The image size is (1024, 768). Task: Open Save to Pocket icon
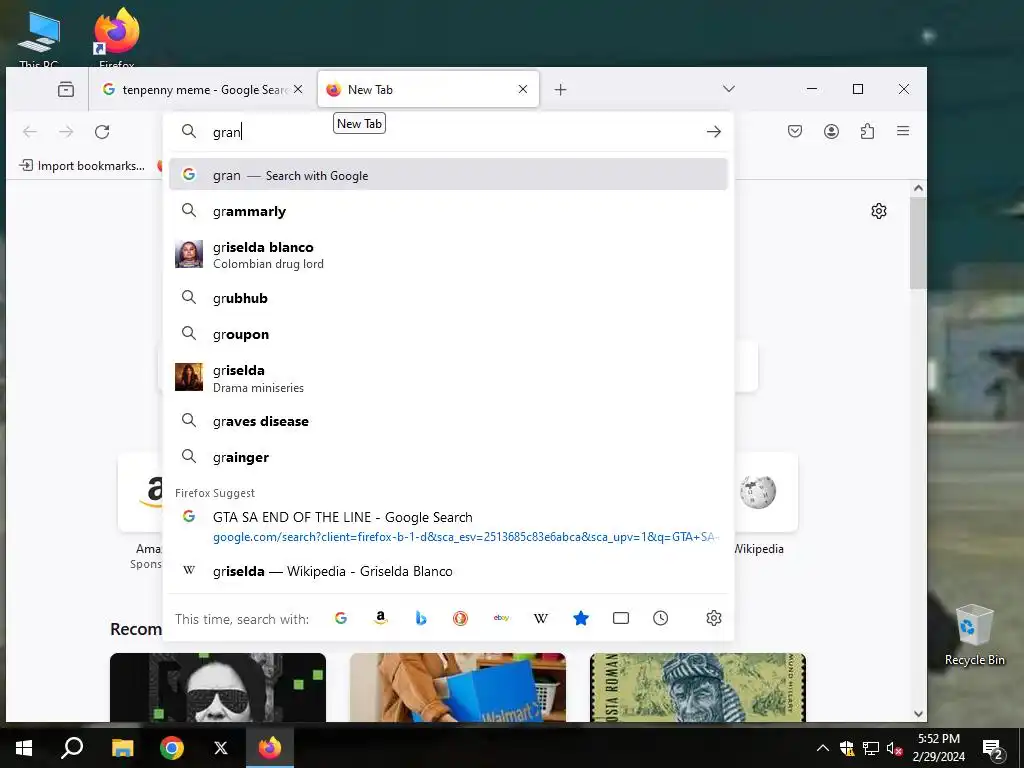coord(795,131)
